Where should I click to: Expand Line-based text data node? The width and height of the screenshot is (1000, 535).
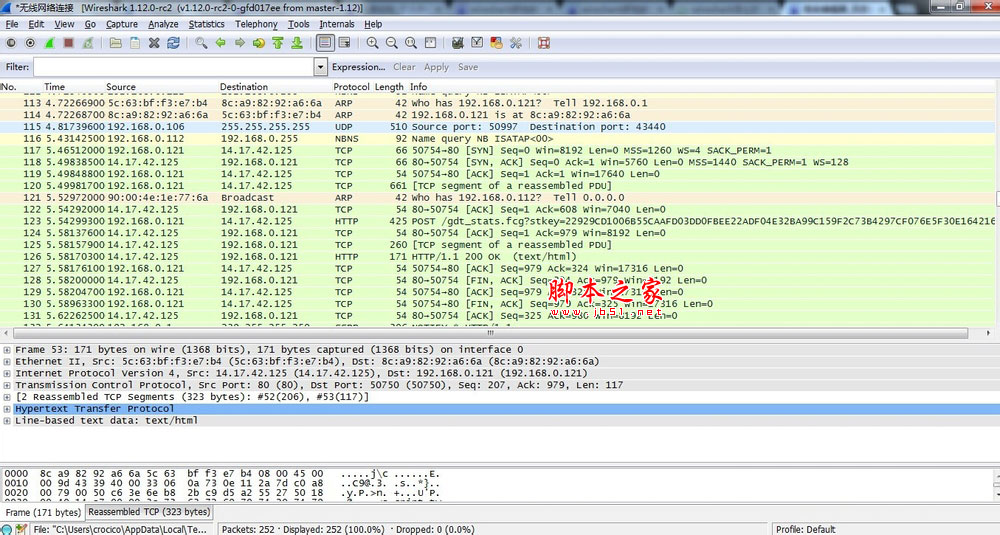pyautogui.click(x=7, y=421)
